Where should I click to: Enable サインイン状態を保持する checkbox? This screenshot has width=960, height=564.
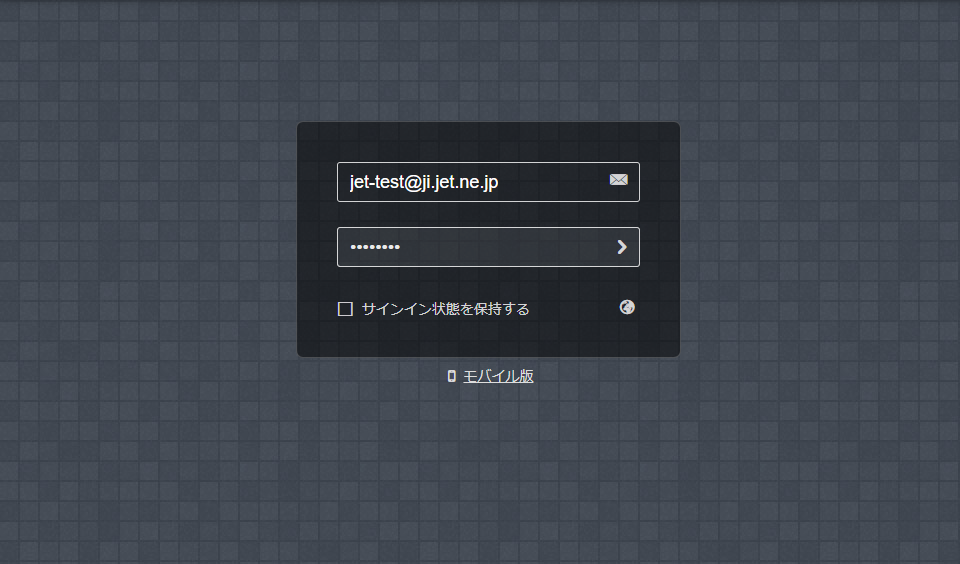345,309
